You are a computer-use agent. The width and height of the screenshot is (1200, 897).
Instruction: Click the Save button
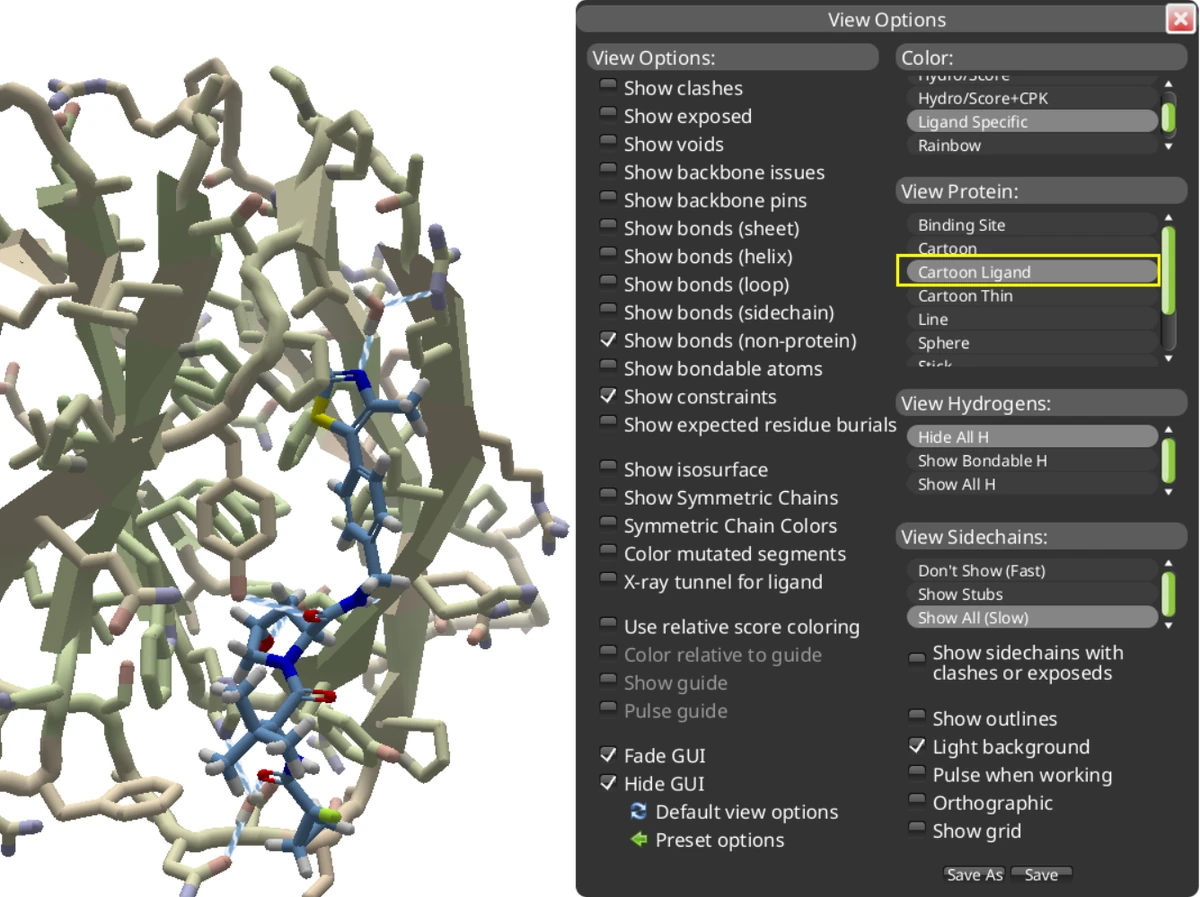[1041, 874]
